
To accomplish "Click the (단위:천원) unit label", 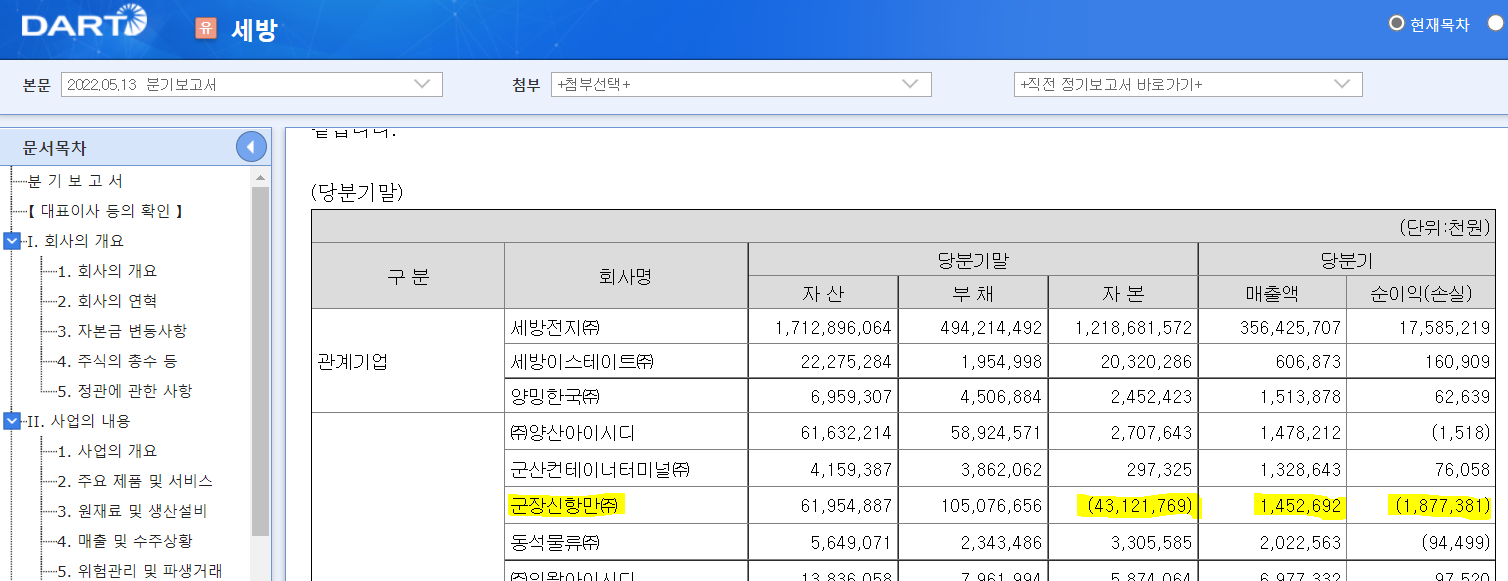I will click(x=1445, y=227).
